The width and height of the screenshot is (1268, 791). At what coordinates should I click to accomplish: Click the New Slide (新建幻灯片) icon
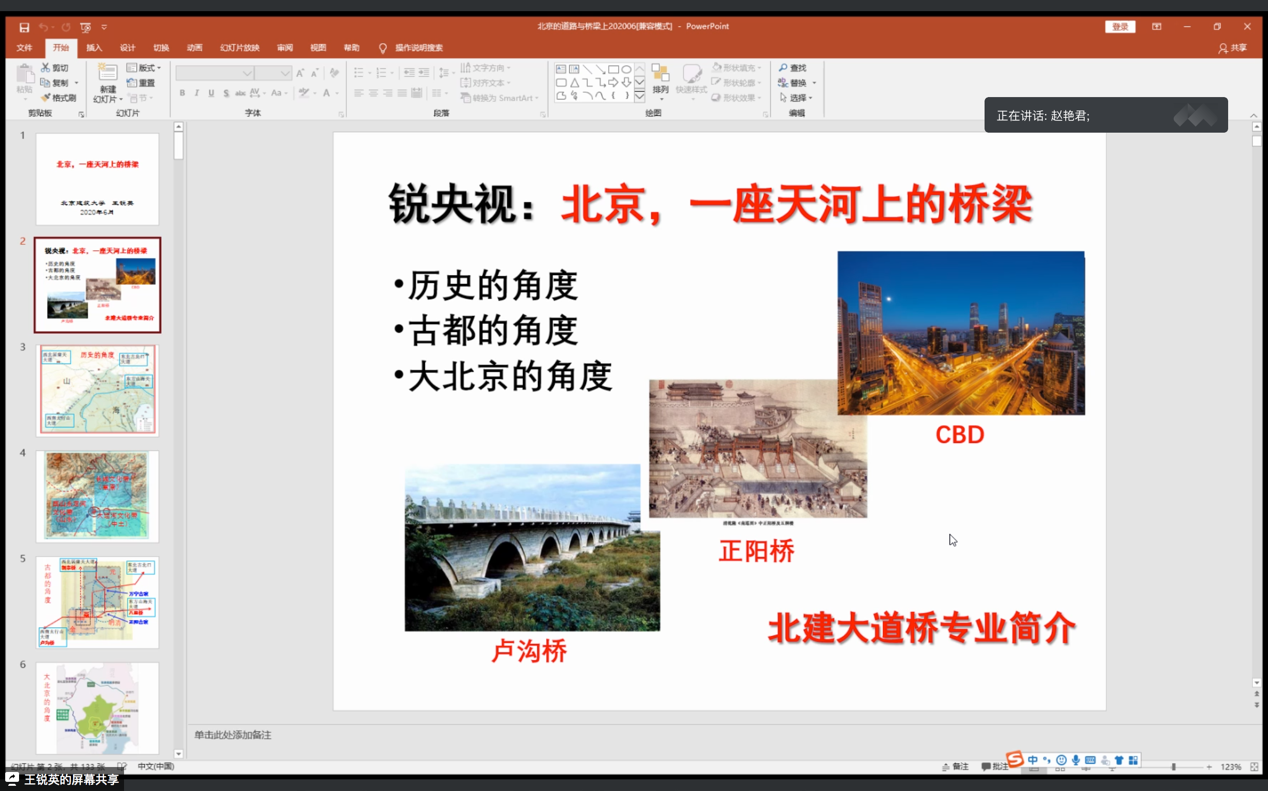tap(107, 74)
